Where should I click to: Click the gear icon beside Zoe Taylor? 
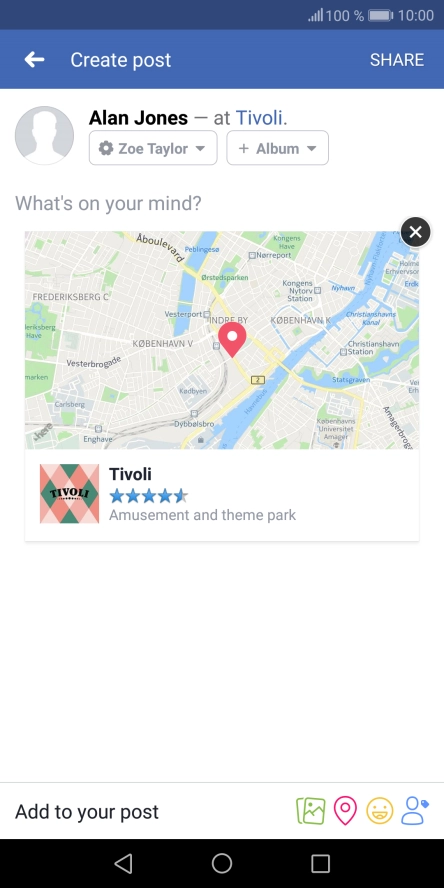pyautogui.click(x=106, y=148)
